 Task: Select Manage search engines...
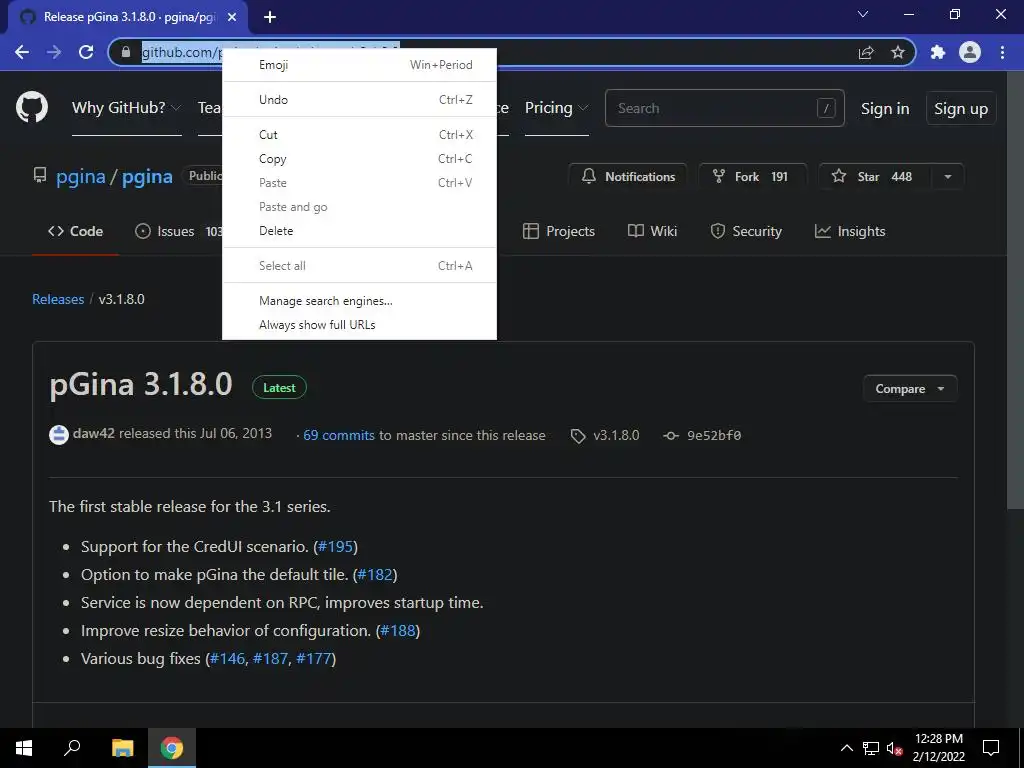[x=359, y=301]
